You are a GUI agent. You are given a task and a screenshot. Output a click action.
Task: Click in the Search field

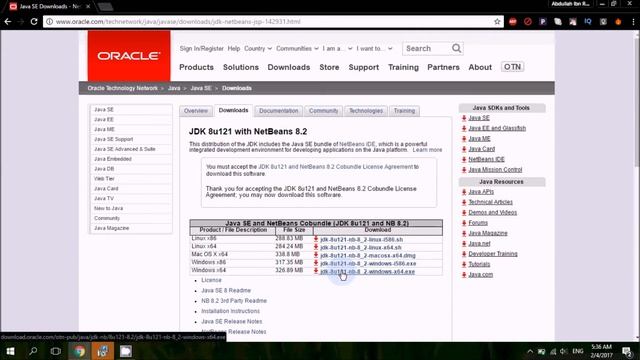427,49
